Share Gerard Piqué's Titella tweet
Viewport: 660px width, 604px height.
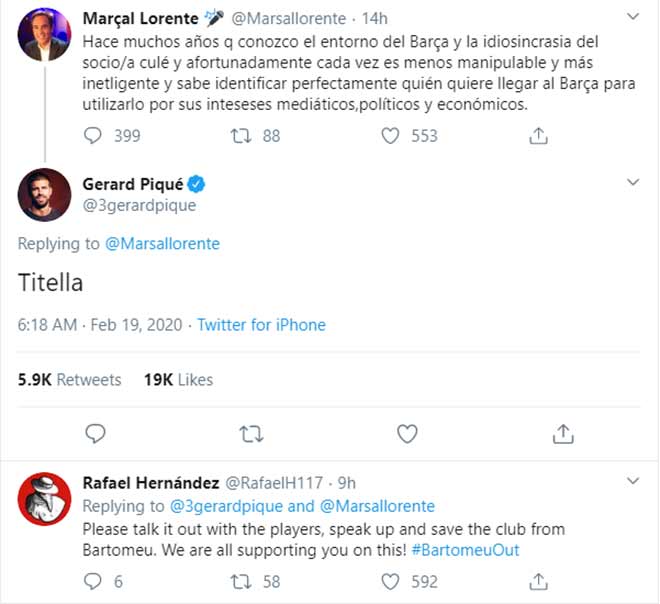pos(563,433)
